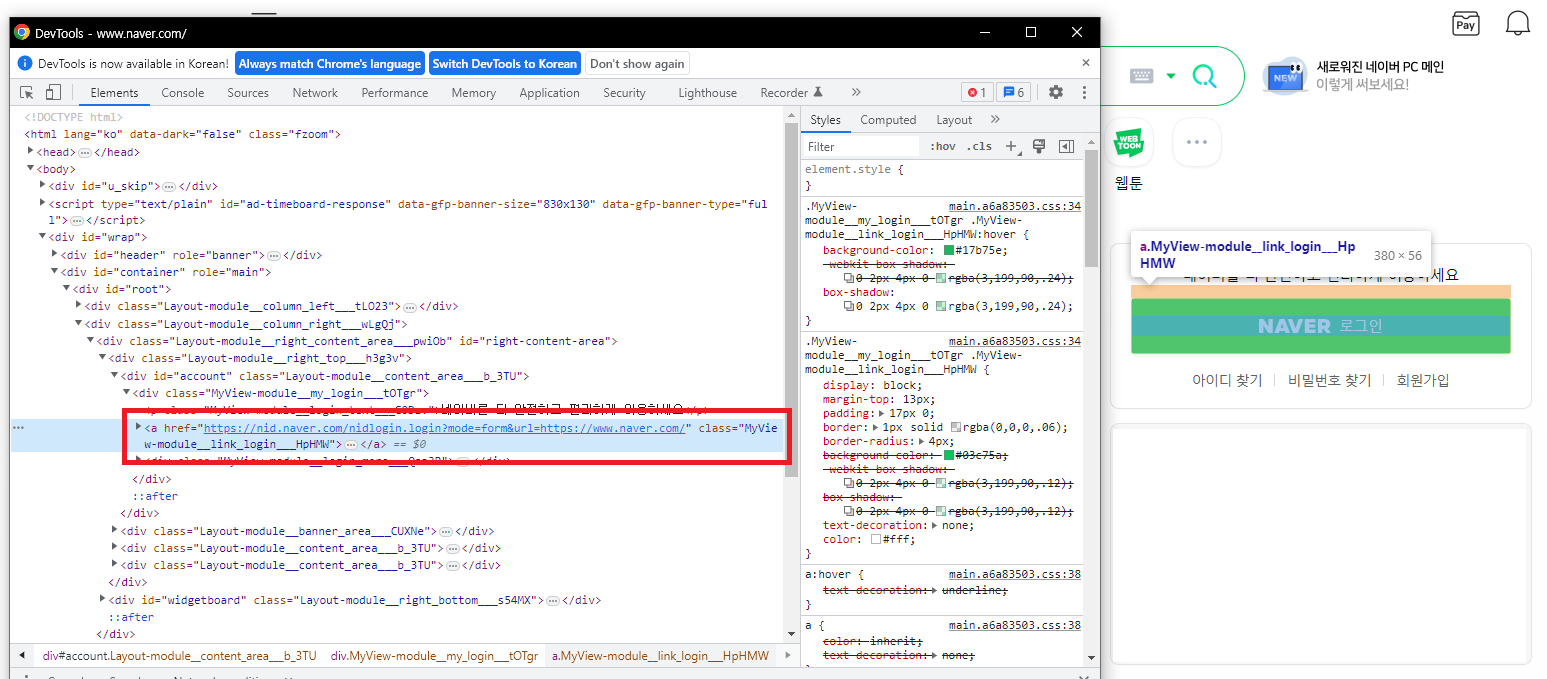Switch to the Sources tab
The image size is (1547, 679).
248,92
